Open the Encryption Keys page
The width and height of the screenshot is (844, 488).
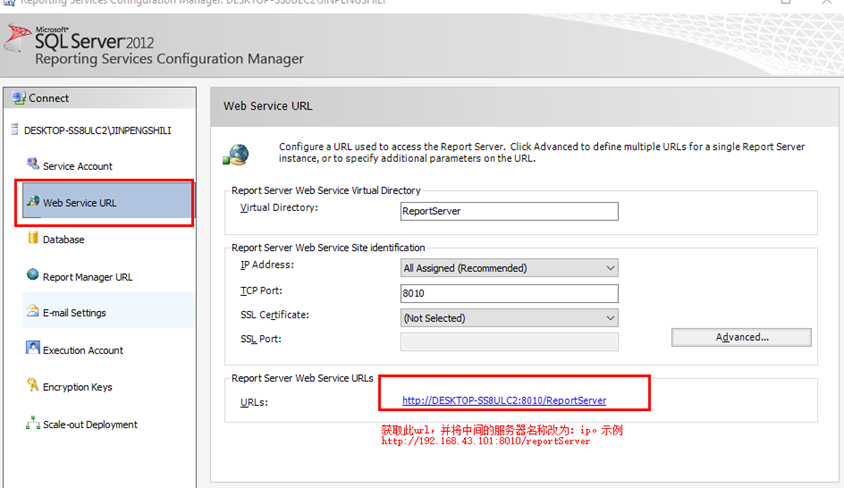78,387
